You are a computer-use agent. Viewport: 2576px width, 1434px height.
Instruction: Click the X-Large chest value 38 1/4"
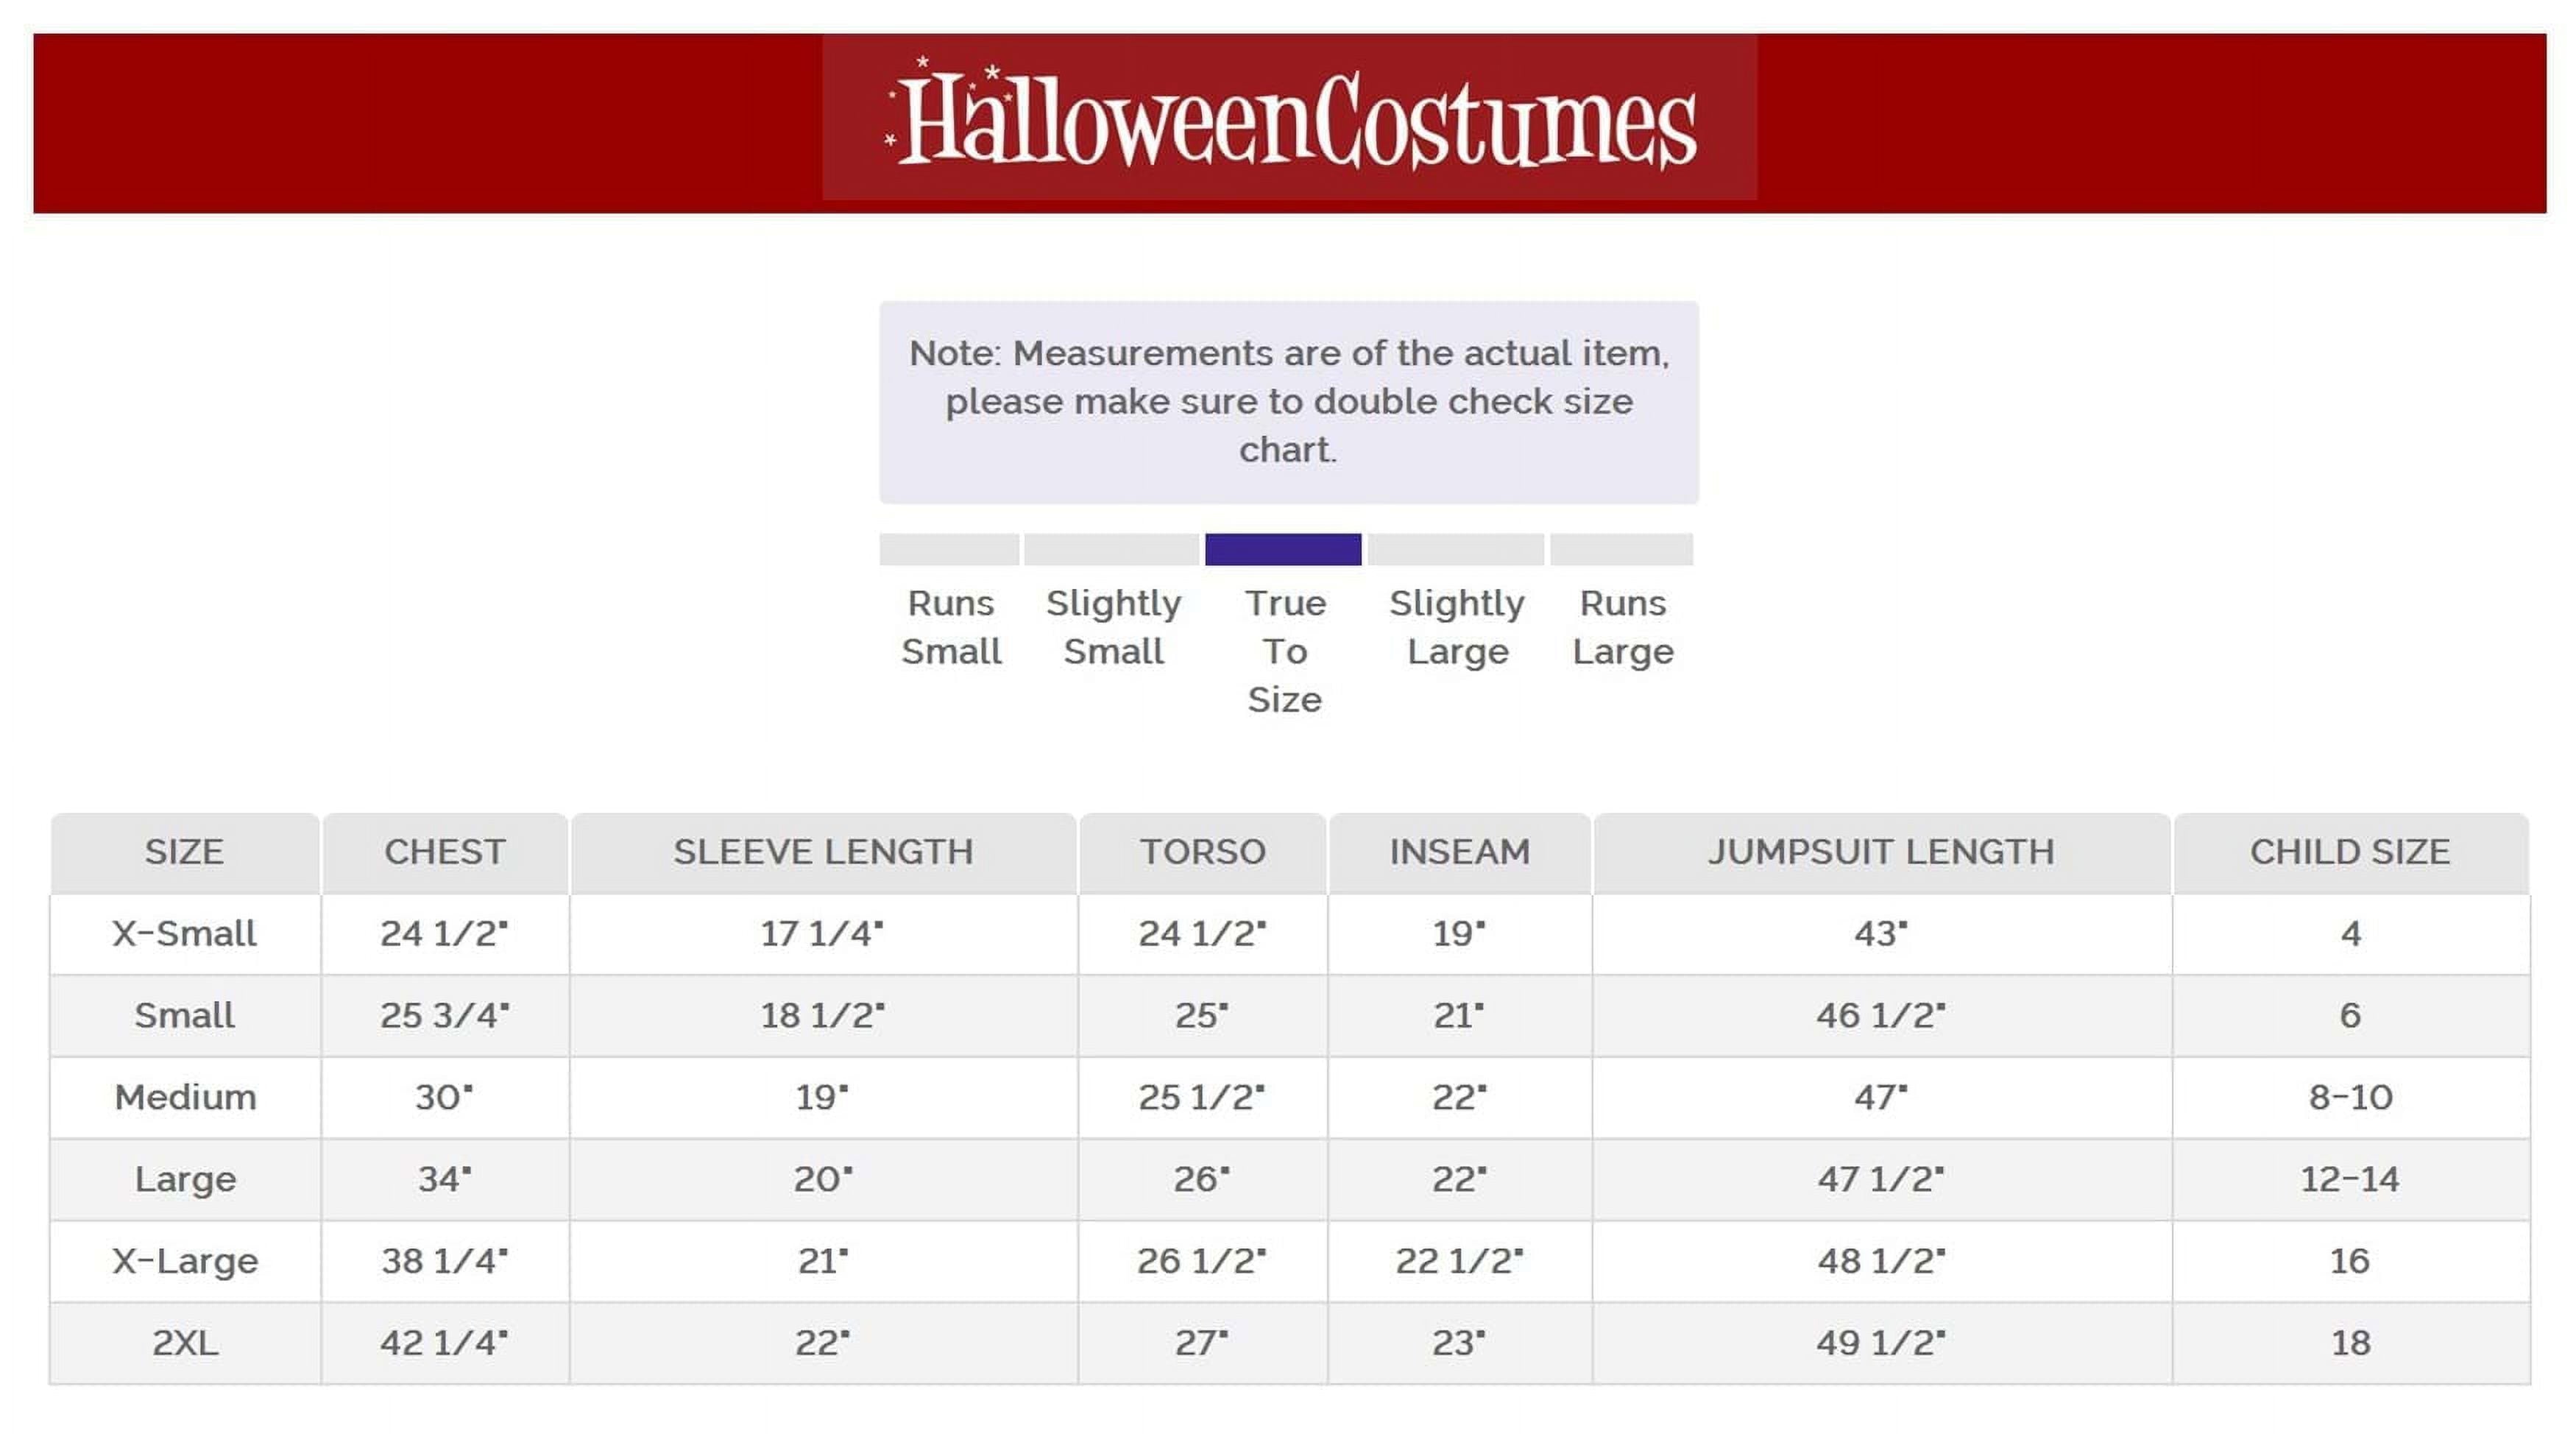(445, 1261)
